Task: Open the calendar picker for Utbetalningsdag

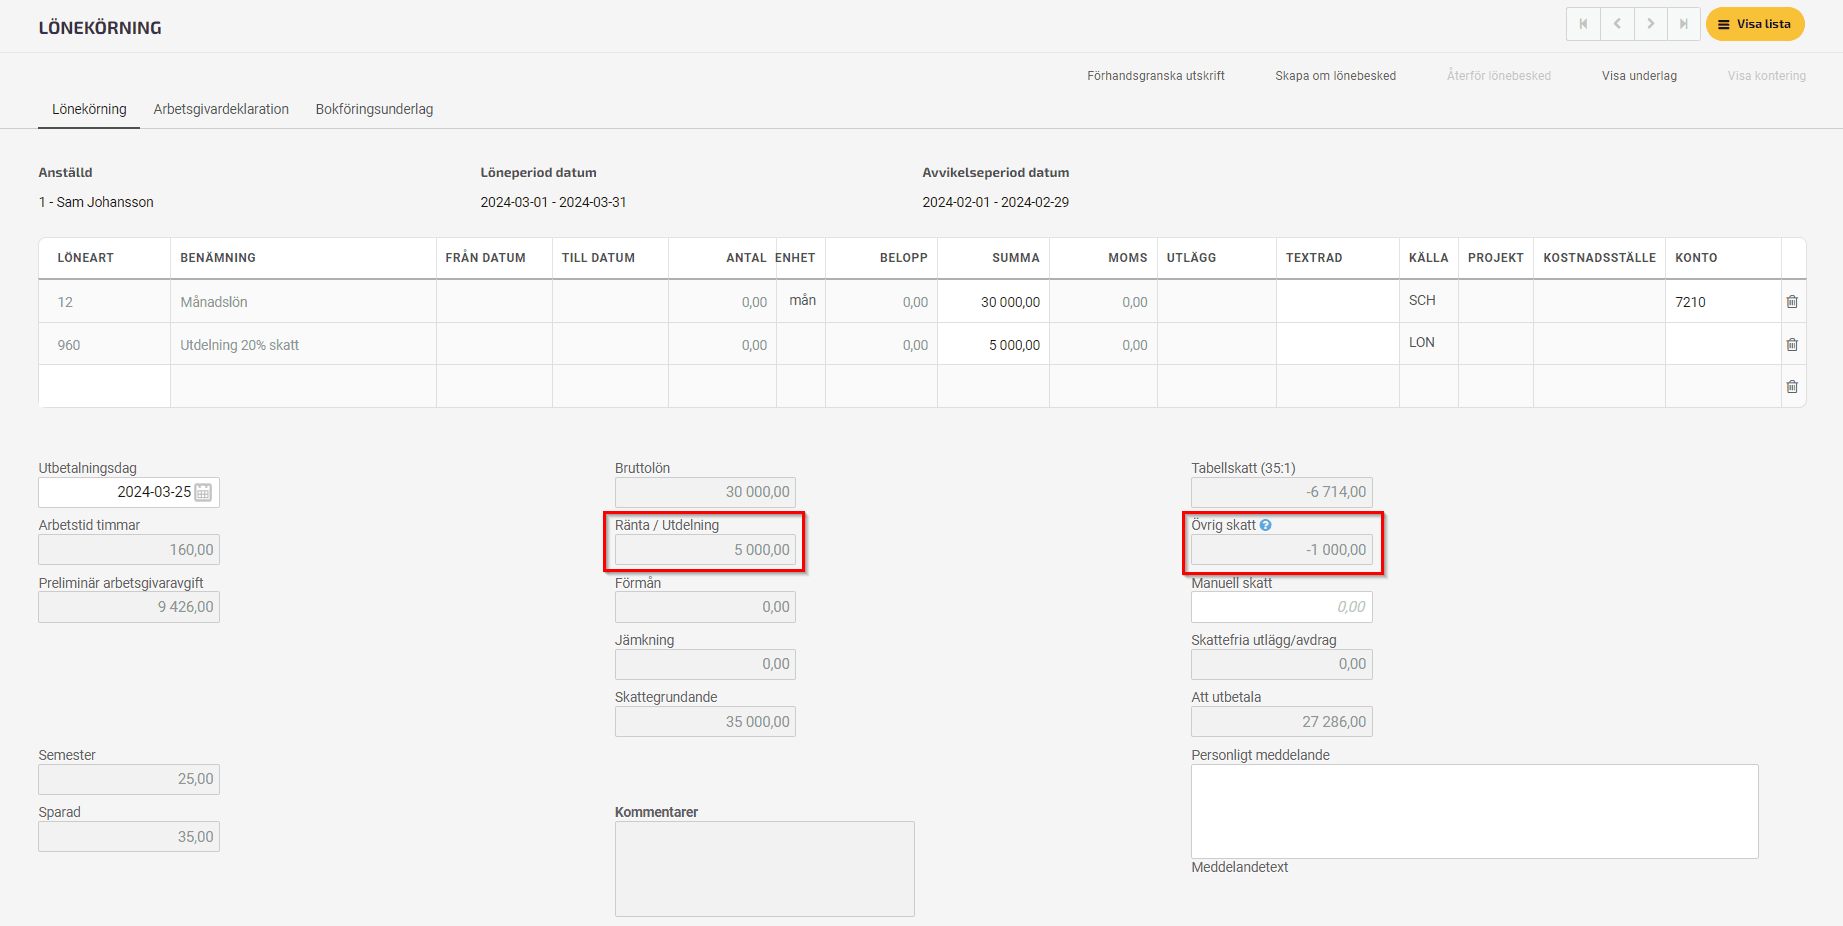Action: coord(203,492)
